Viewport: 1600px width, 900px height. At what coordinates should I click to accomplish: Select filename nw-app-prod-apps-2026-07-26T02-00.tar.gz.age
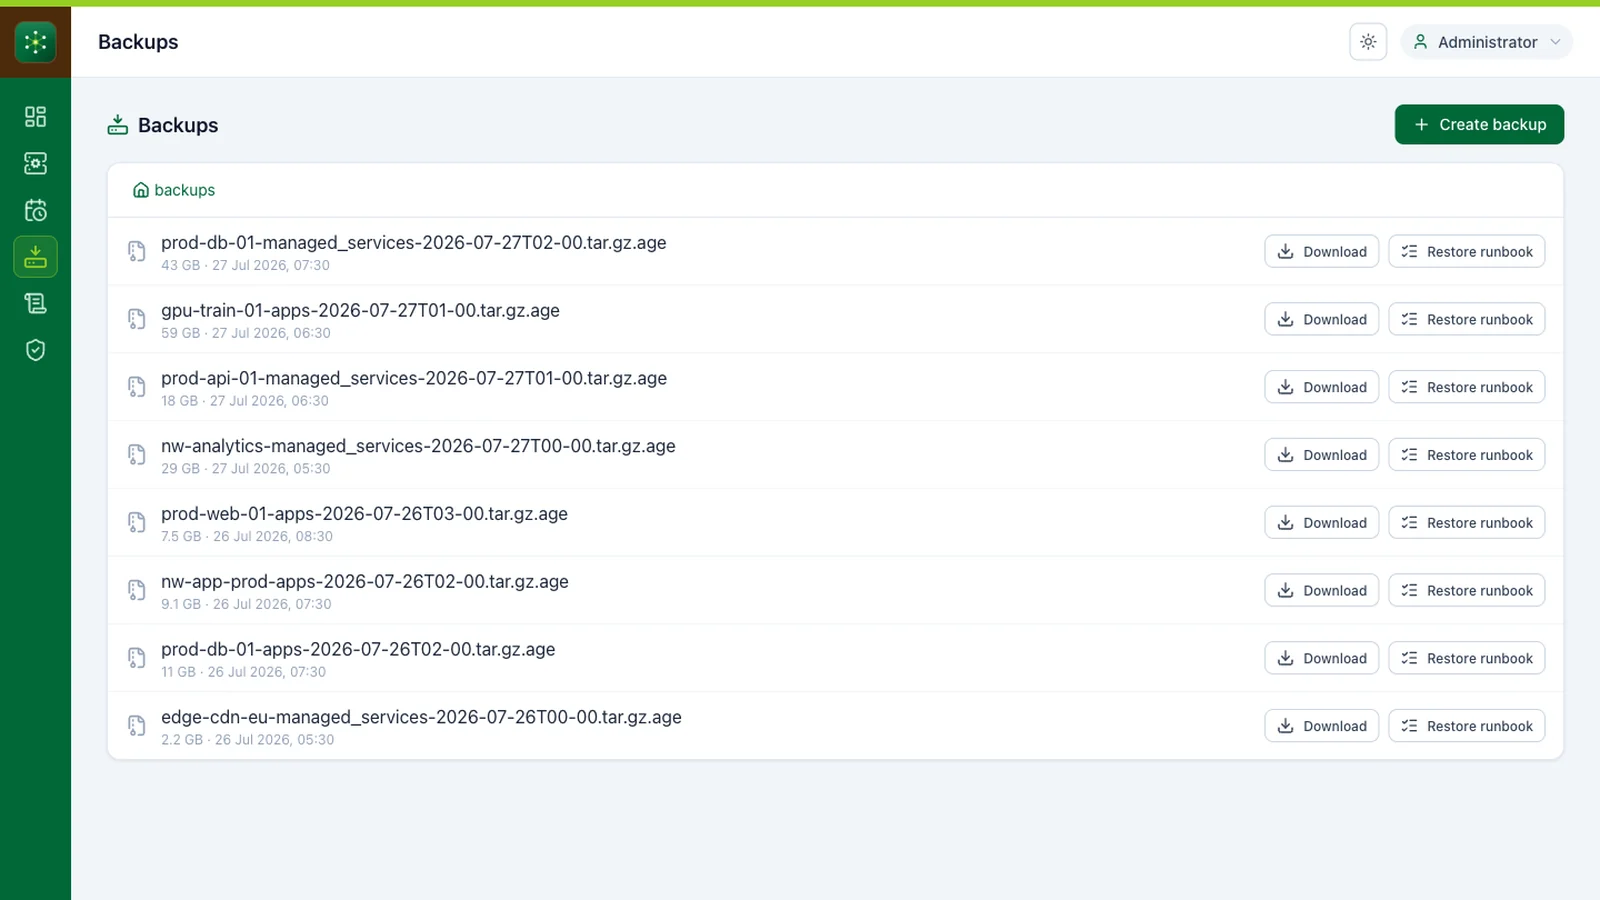click(365, 582)
